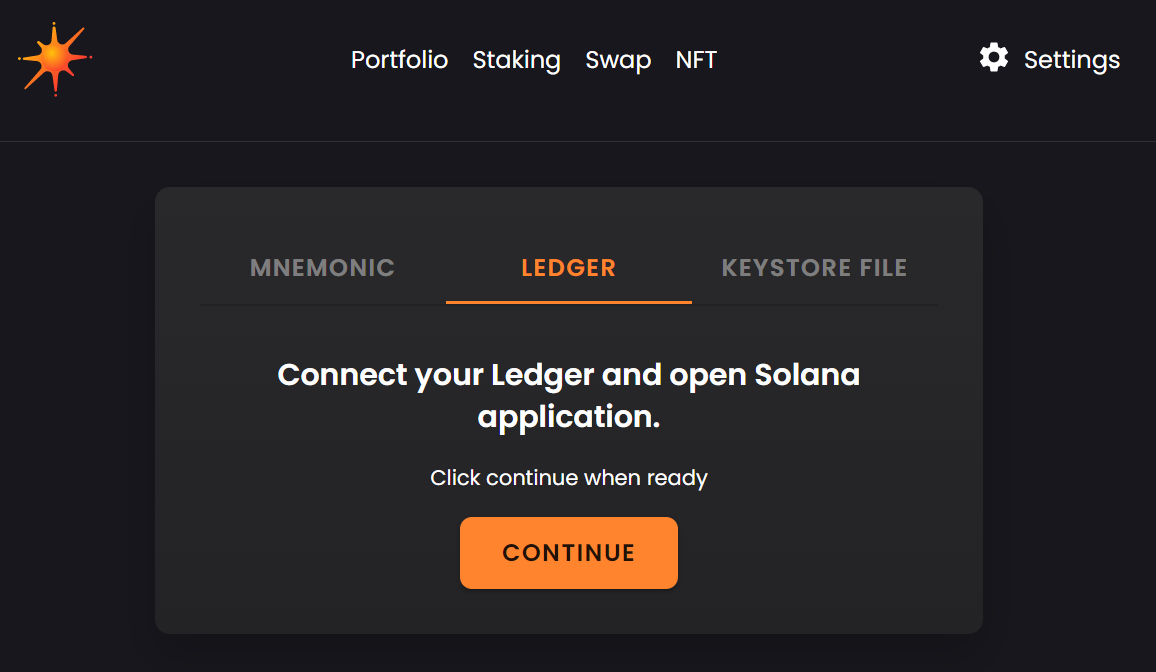Click the word 'Ledger' in the heading
Screen dimensions: 1156x672
pos(543,375)
